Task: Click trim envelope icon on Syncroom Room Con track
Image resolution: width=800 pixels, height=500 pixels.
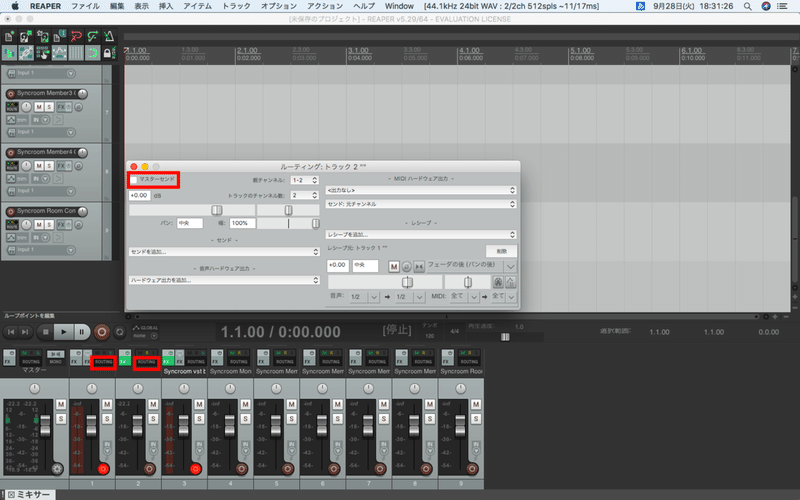Action: tap(11, 237)
